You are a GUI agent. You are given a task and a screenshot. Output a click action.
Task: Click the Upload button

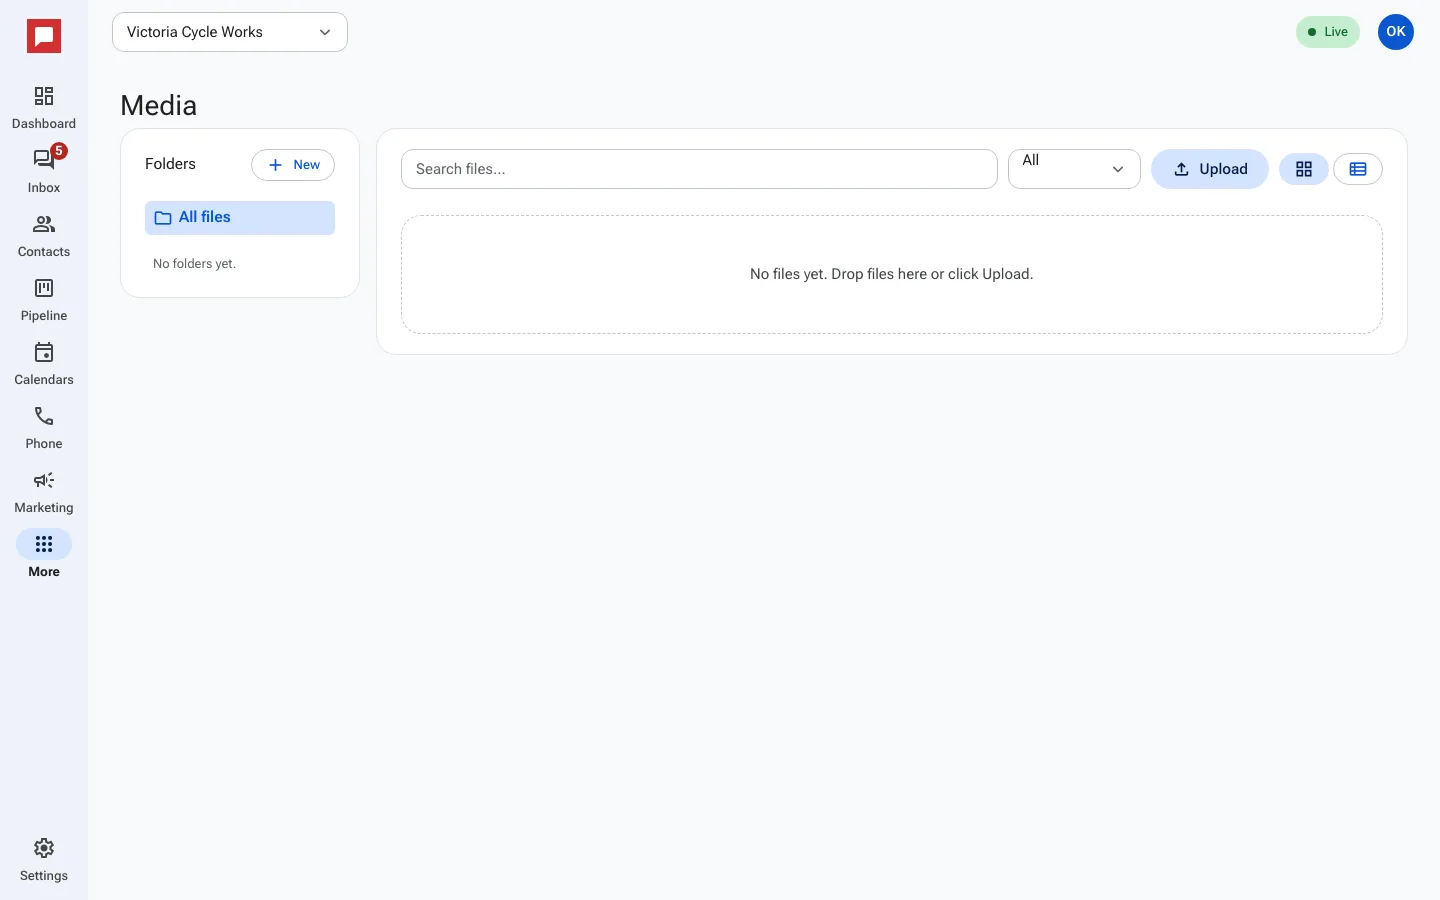click(1210, 169)
